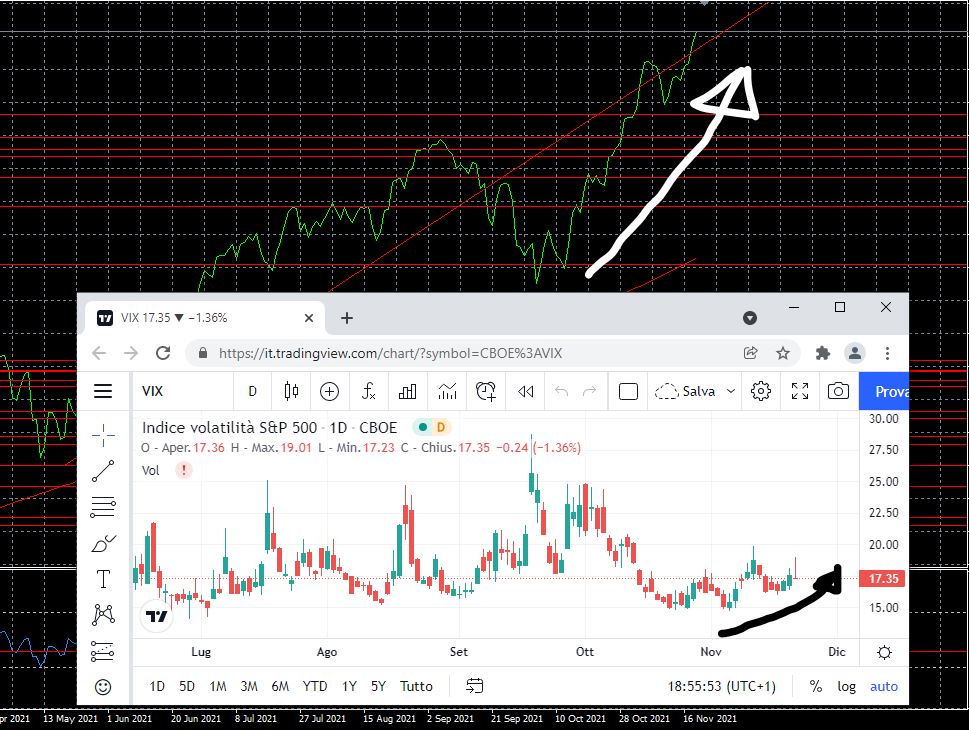Image resolution: width=969 pixels, height=730 pixels.
Task: Select the patterns drawing tool
Action: 103,615
